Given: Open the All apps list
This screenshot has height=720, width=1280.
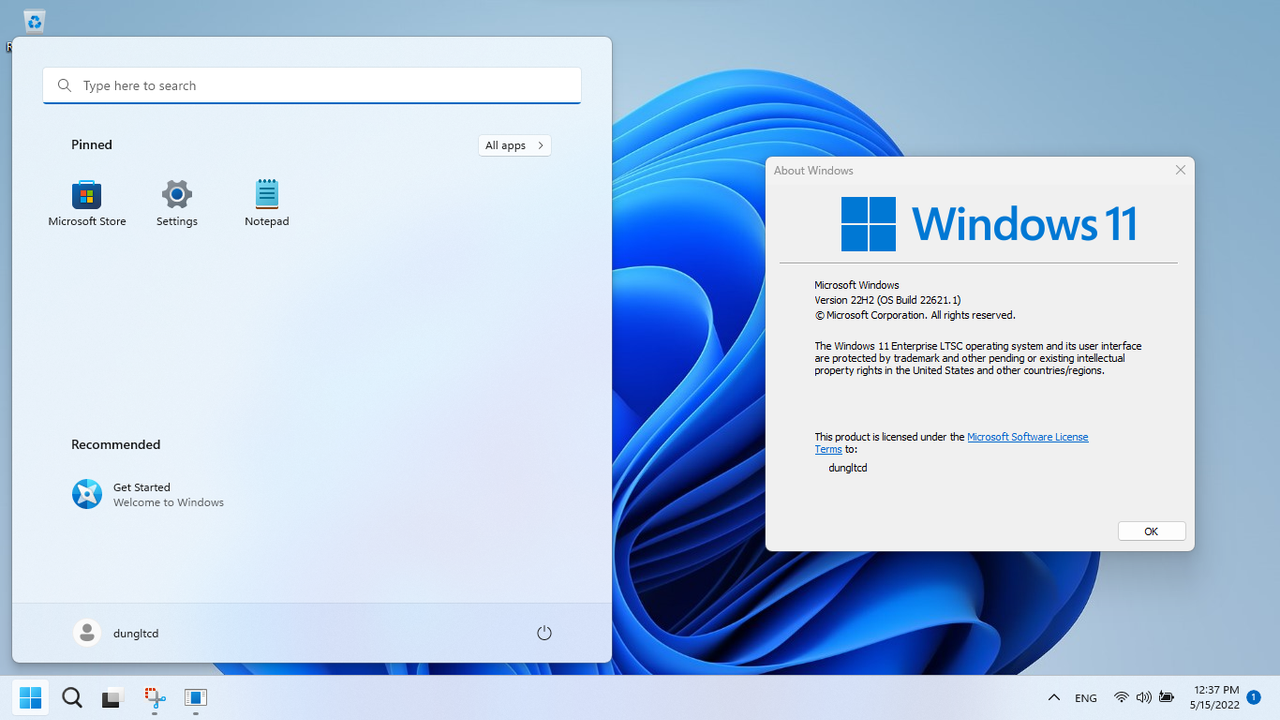Looking at the screenshot, I should tap(514, 145).
